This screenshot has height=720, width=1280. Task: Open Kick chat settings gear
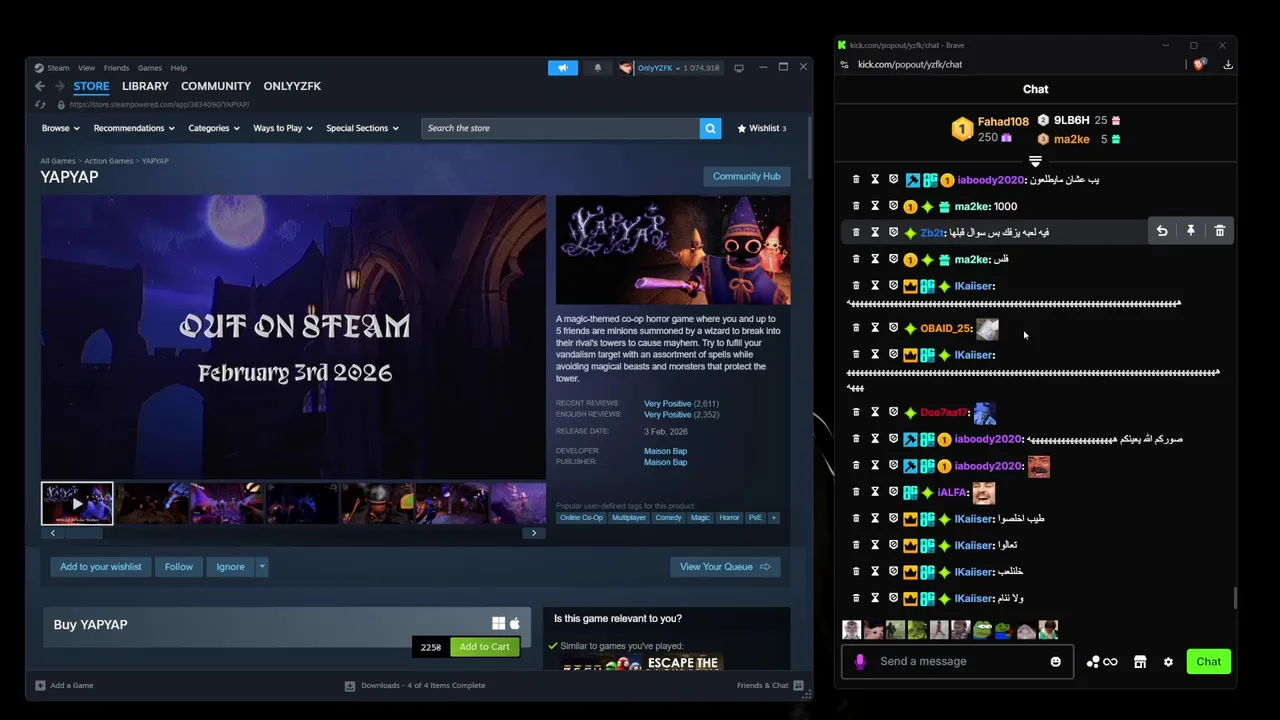[x=1168, y=662]
